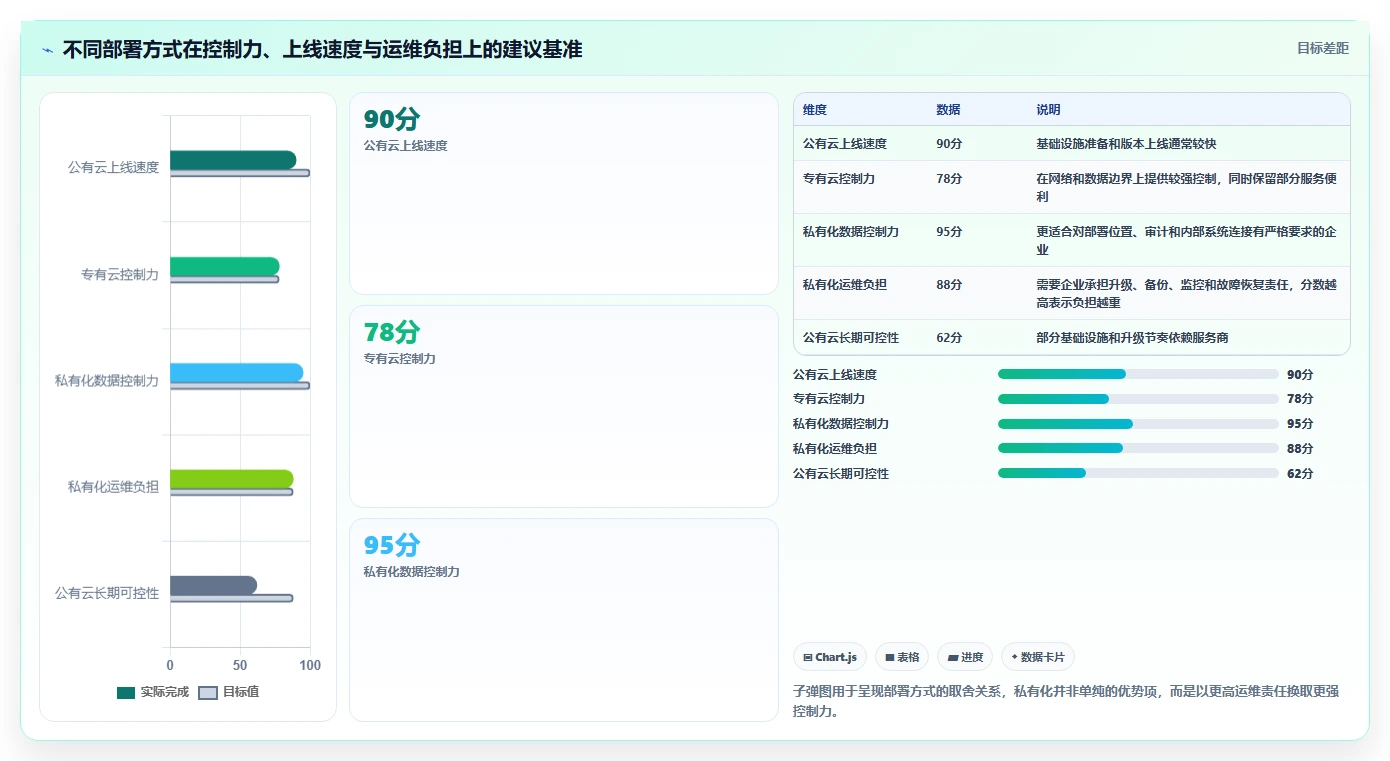This screenshot has height=761, width=1390.
Task: Click the 私有化运维负担 label on the chart axis
Action: tap(113, 487)
